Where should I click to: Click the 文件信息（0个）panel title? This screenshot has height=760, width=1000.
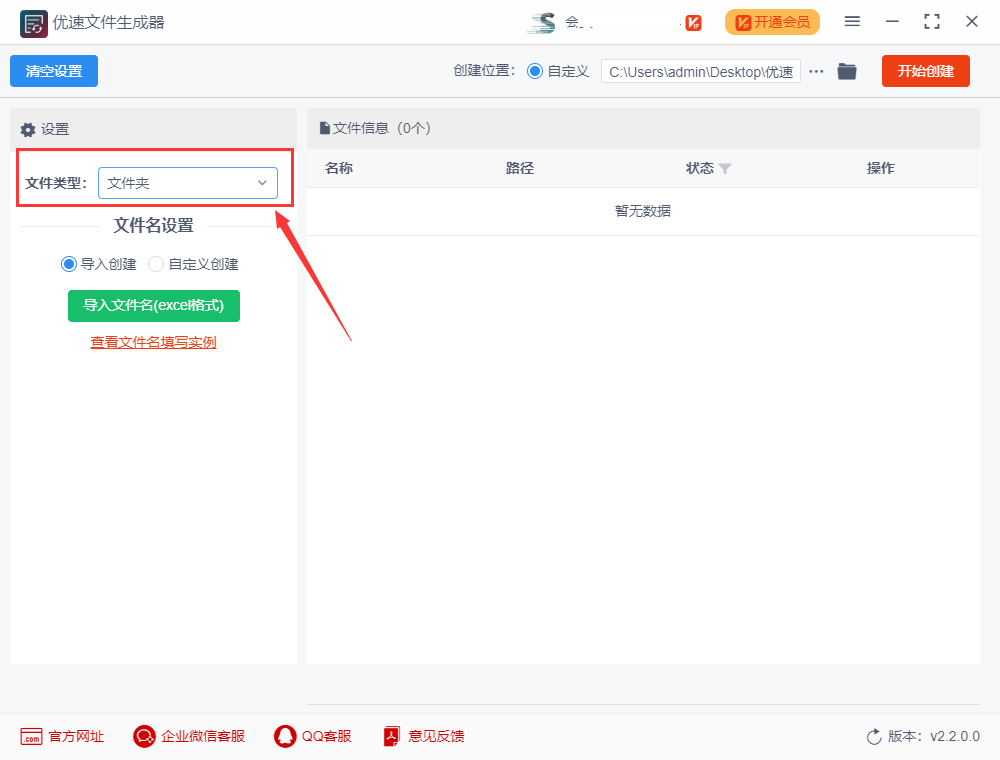[x=381, y=128]
